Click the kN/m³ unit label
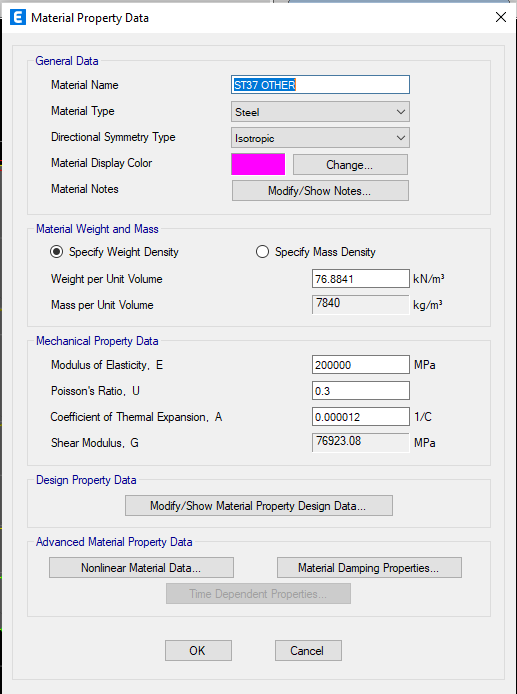The width and height of the screenshot is (517, 694). [428, 278]
